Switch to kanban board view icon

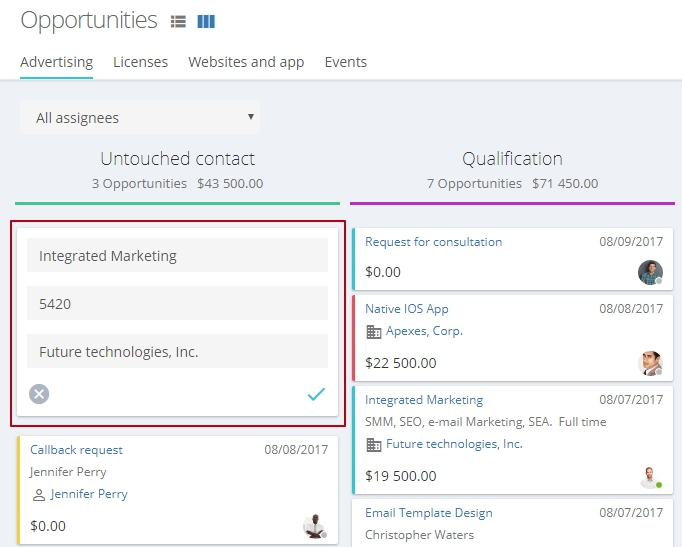(206, 21)
